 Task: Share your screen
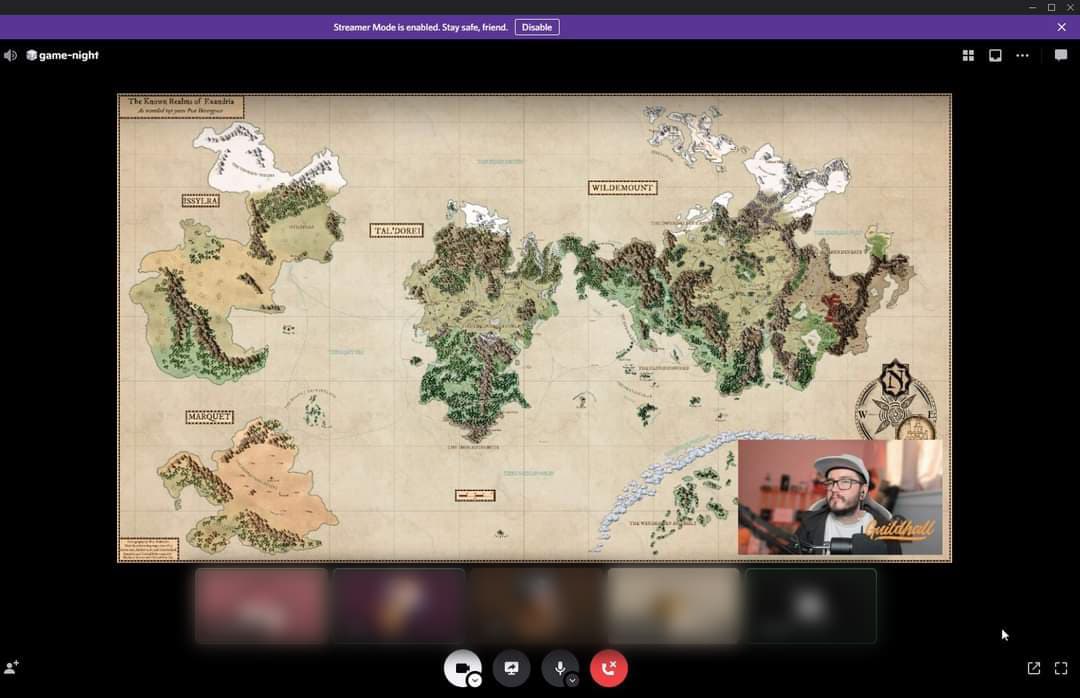pyautogui.click(x=511, y=668)
